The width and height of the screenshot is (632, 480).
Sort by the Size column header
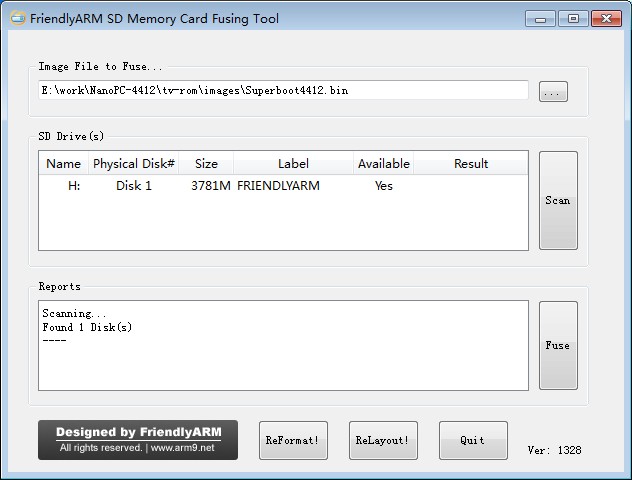(x=206, y=164)
